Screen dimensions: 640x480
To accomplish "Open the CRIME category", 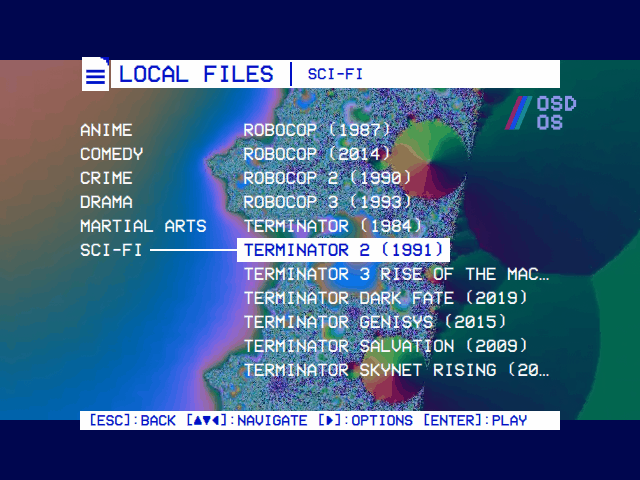I will (x=106, y=178).
